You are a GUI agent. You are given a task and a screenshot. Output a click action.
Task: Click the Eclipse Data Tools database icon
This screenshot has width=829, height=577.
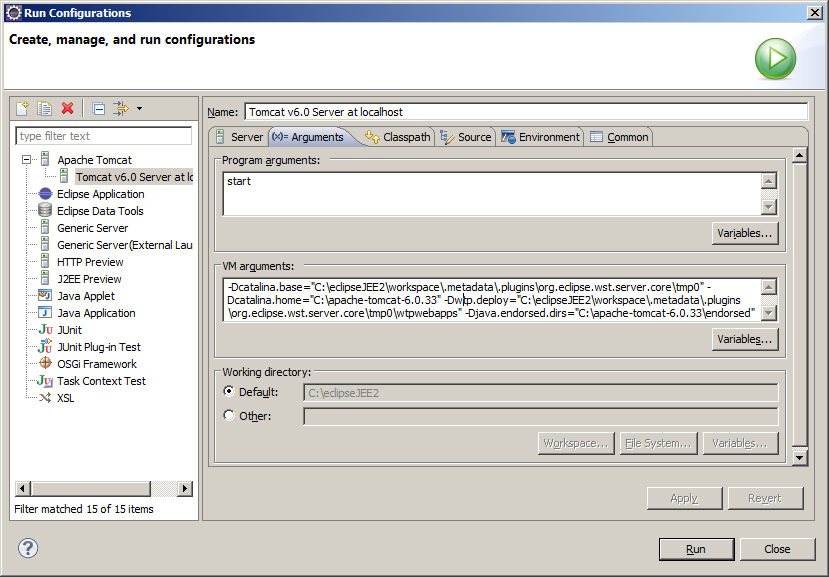[45, 210]
